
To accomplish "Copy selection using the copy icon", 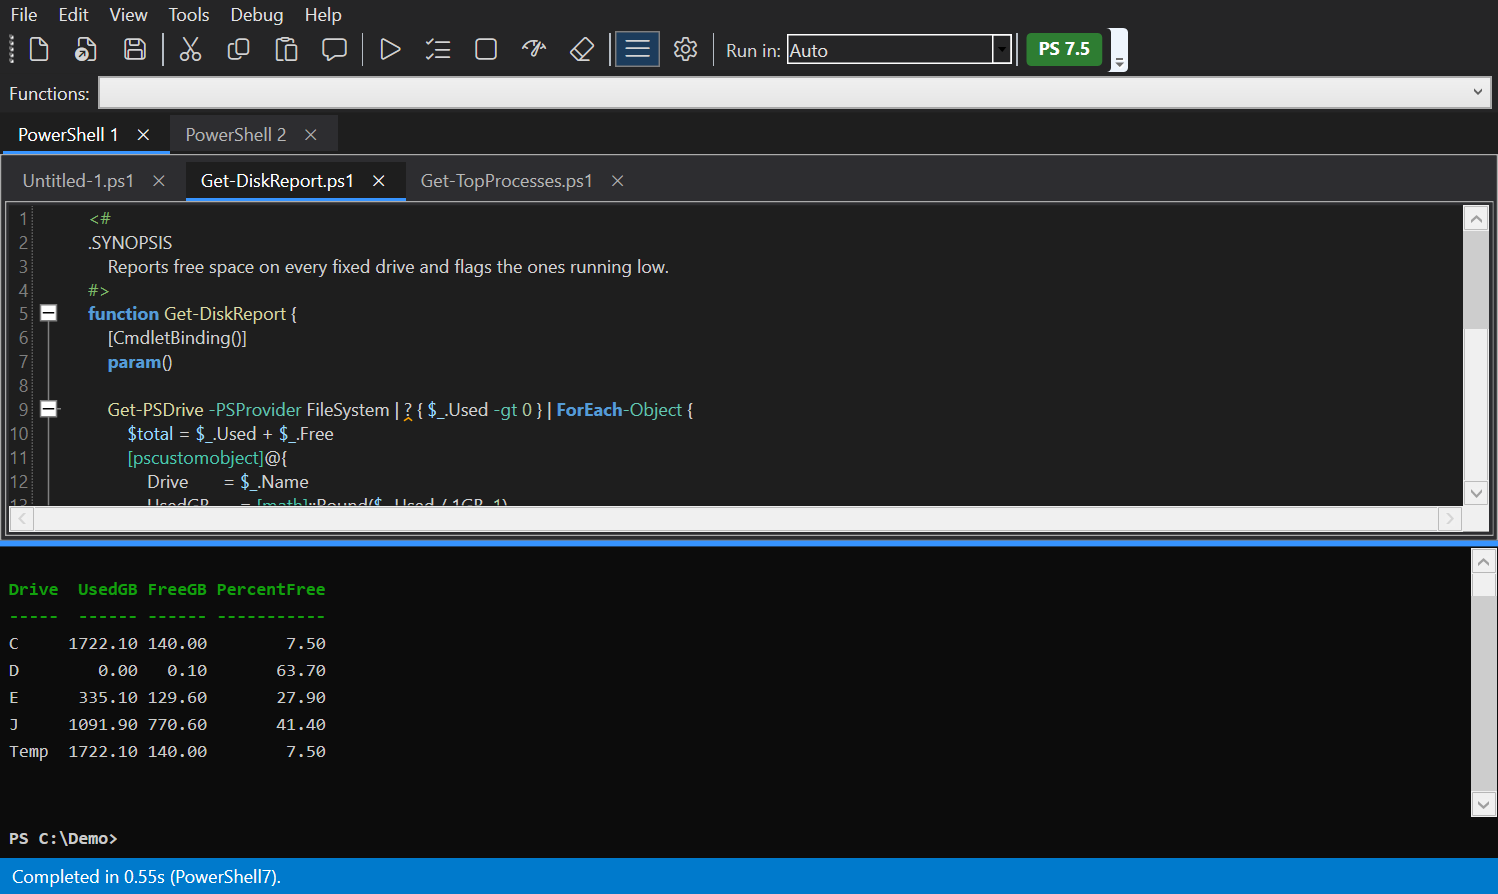I will (238, 49).
